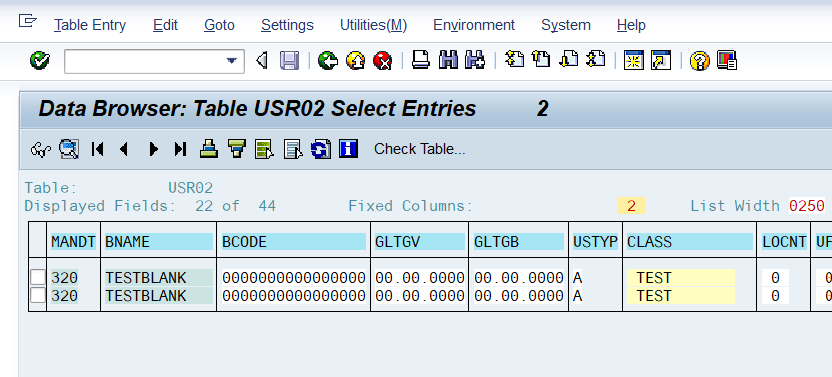Screen dimensions: 832x377
Task: Collapse the command field with the triangle arrow
Action: (262, 61)
